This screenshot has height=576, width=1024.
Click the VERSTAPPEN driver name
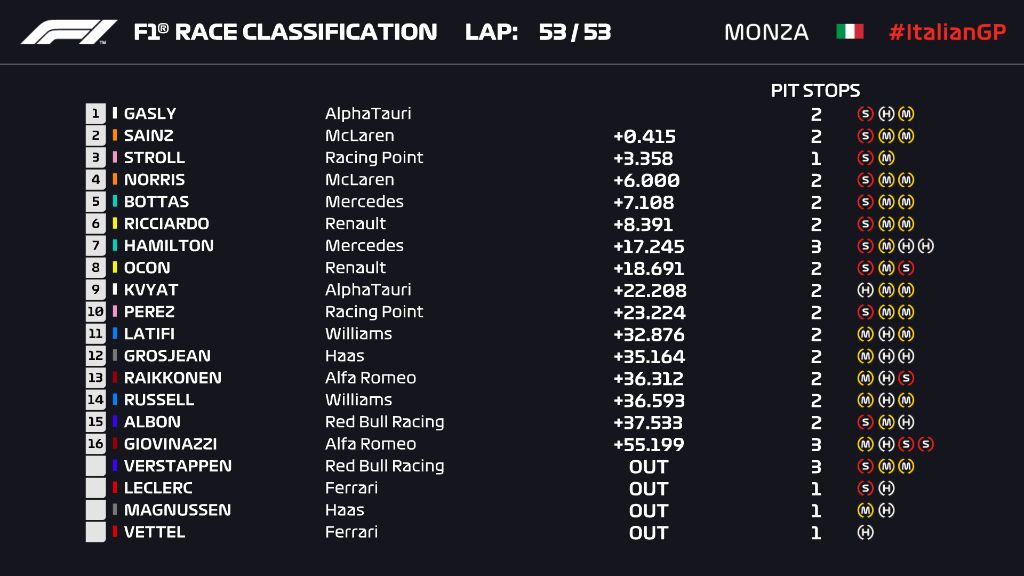[x=177, y=466]
